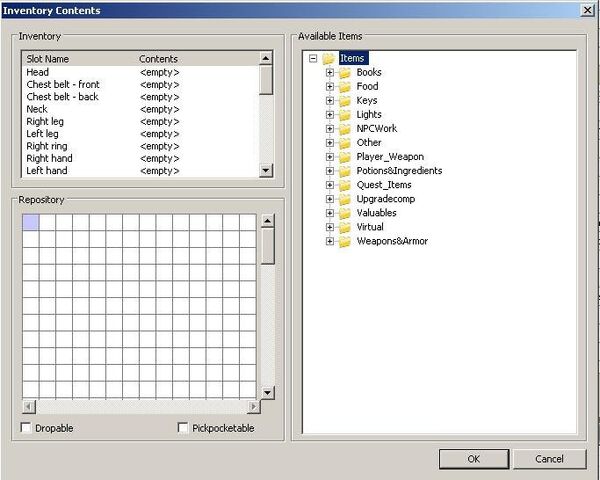Enable the Dropable checkbox
Image resolution: width=600 pixels, height=480 pixels.
(x=26, y=428)
